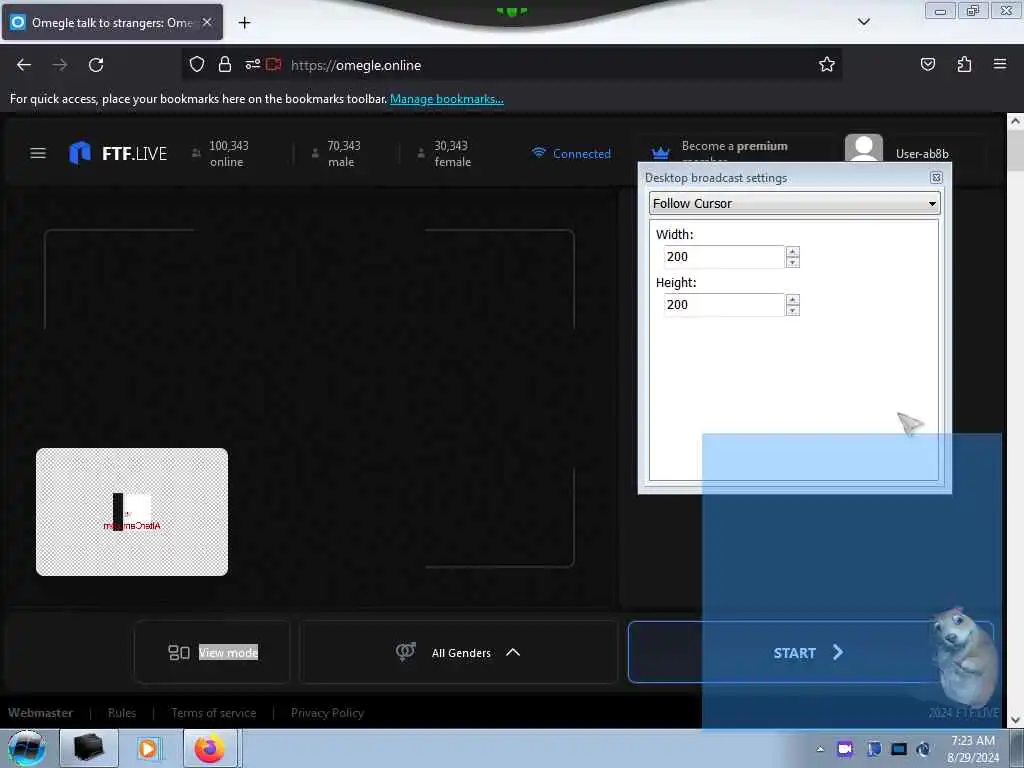This screenshot has width=1024, height=768.
Task: Open the Windows Start orb
Action: coord(27,748)
